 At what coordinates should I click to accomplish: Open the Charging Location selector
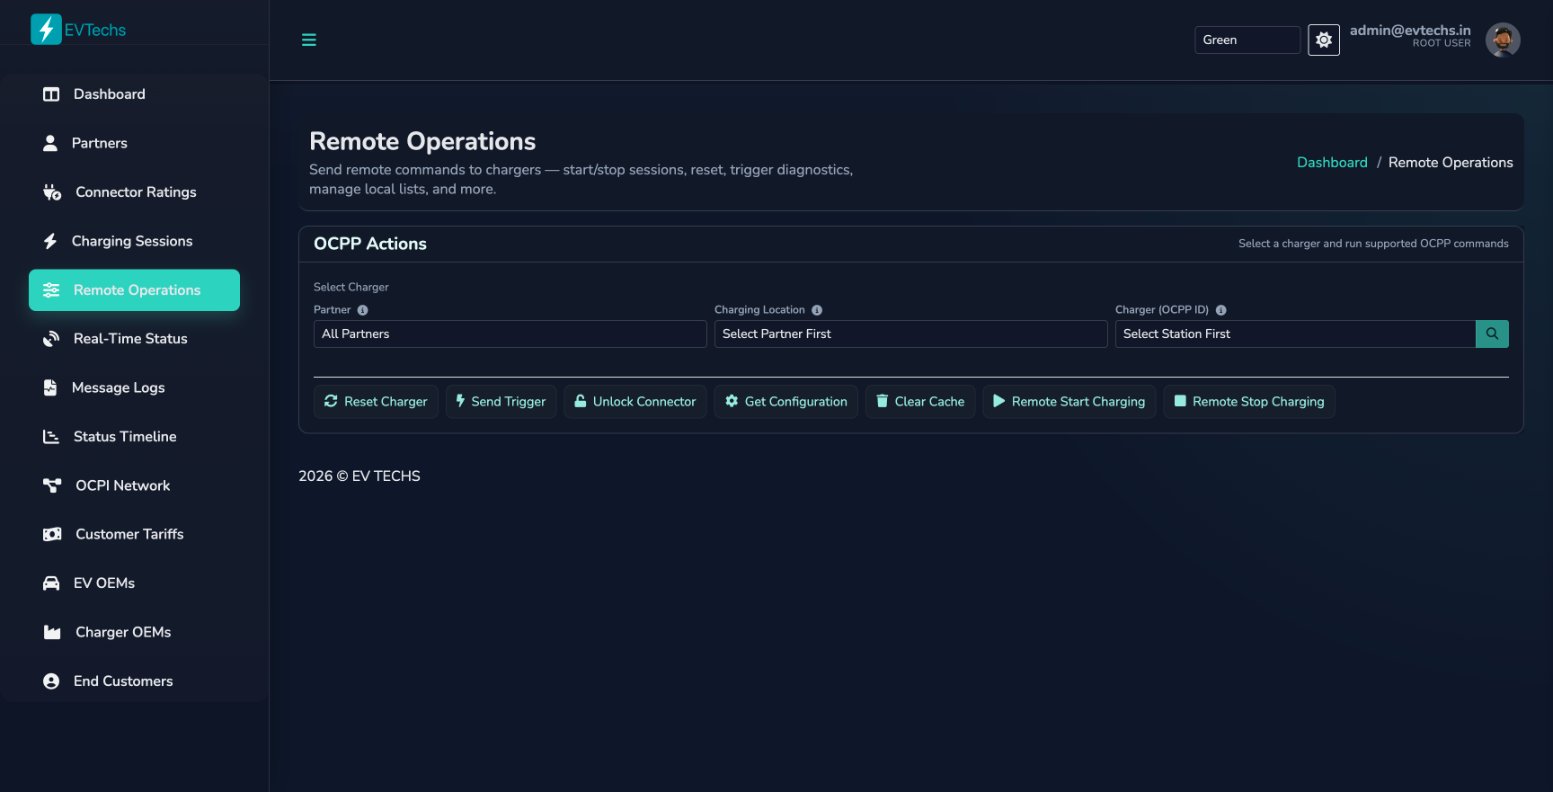910,333
